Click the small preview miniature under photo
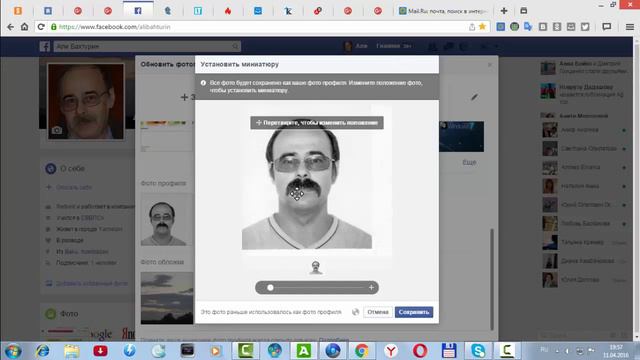Screen dimensions: 640x360 pos(316,267)
